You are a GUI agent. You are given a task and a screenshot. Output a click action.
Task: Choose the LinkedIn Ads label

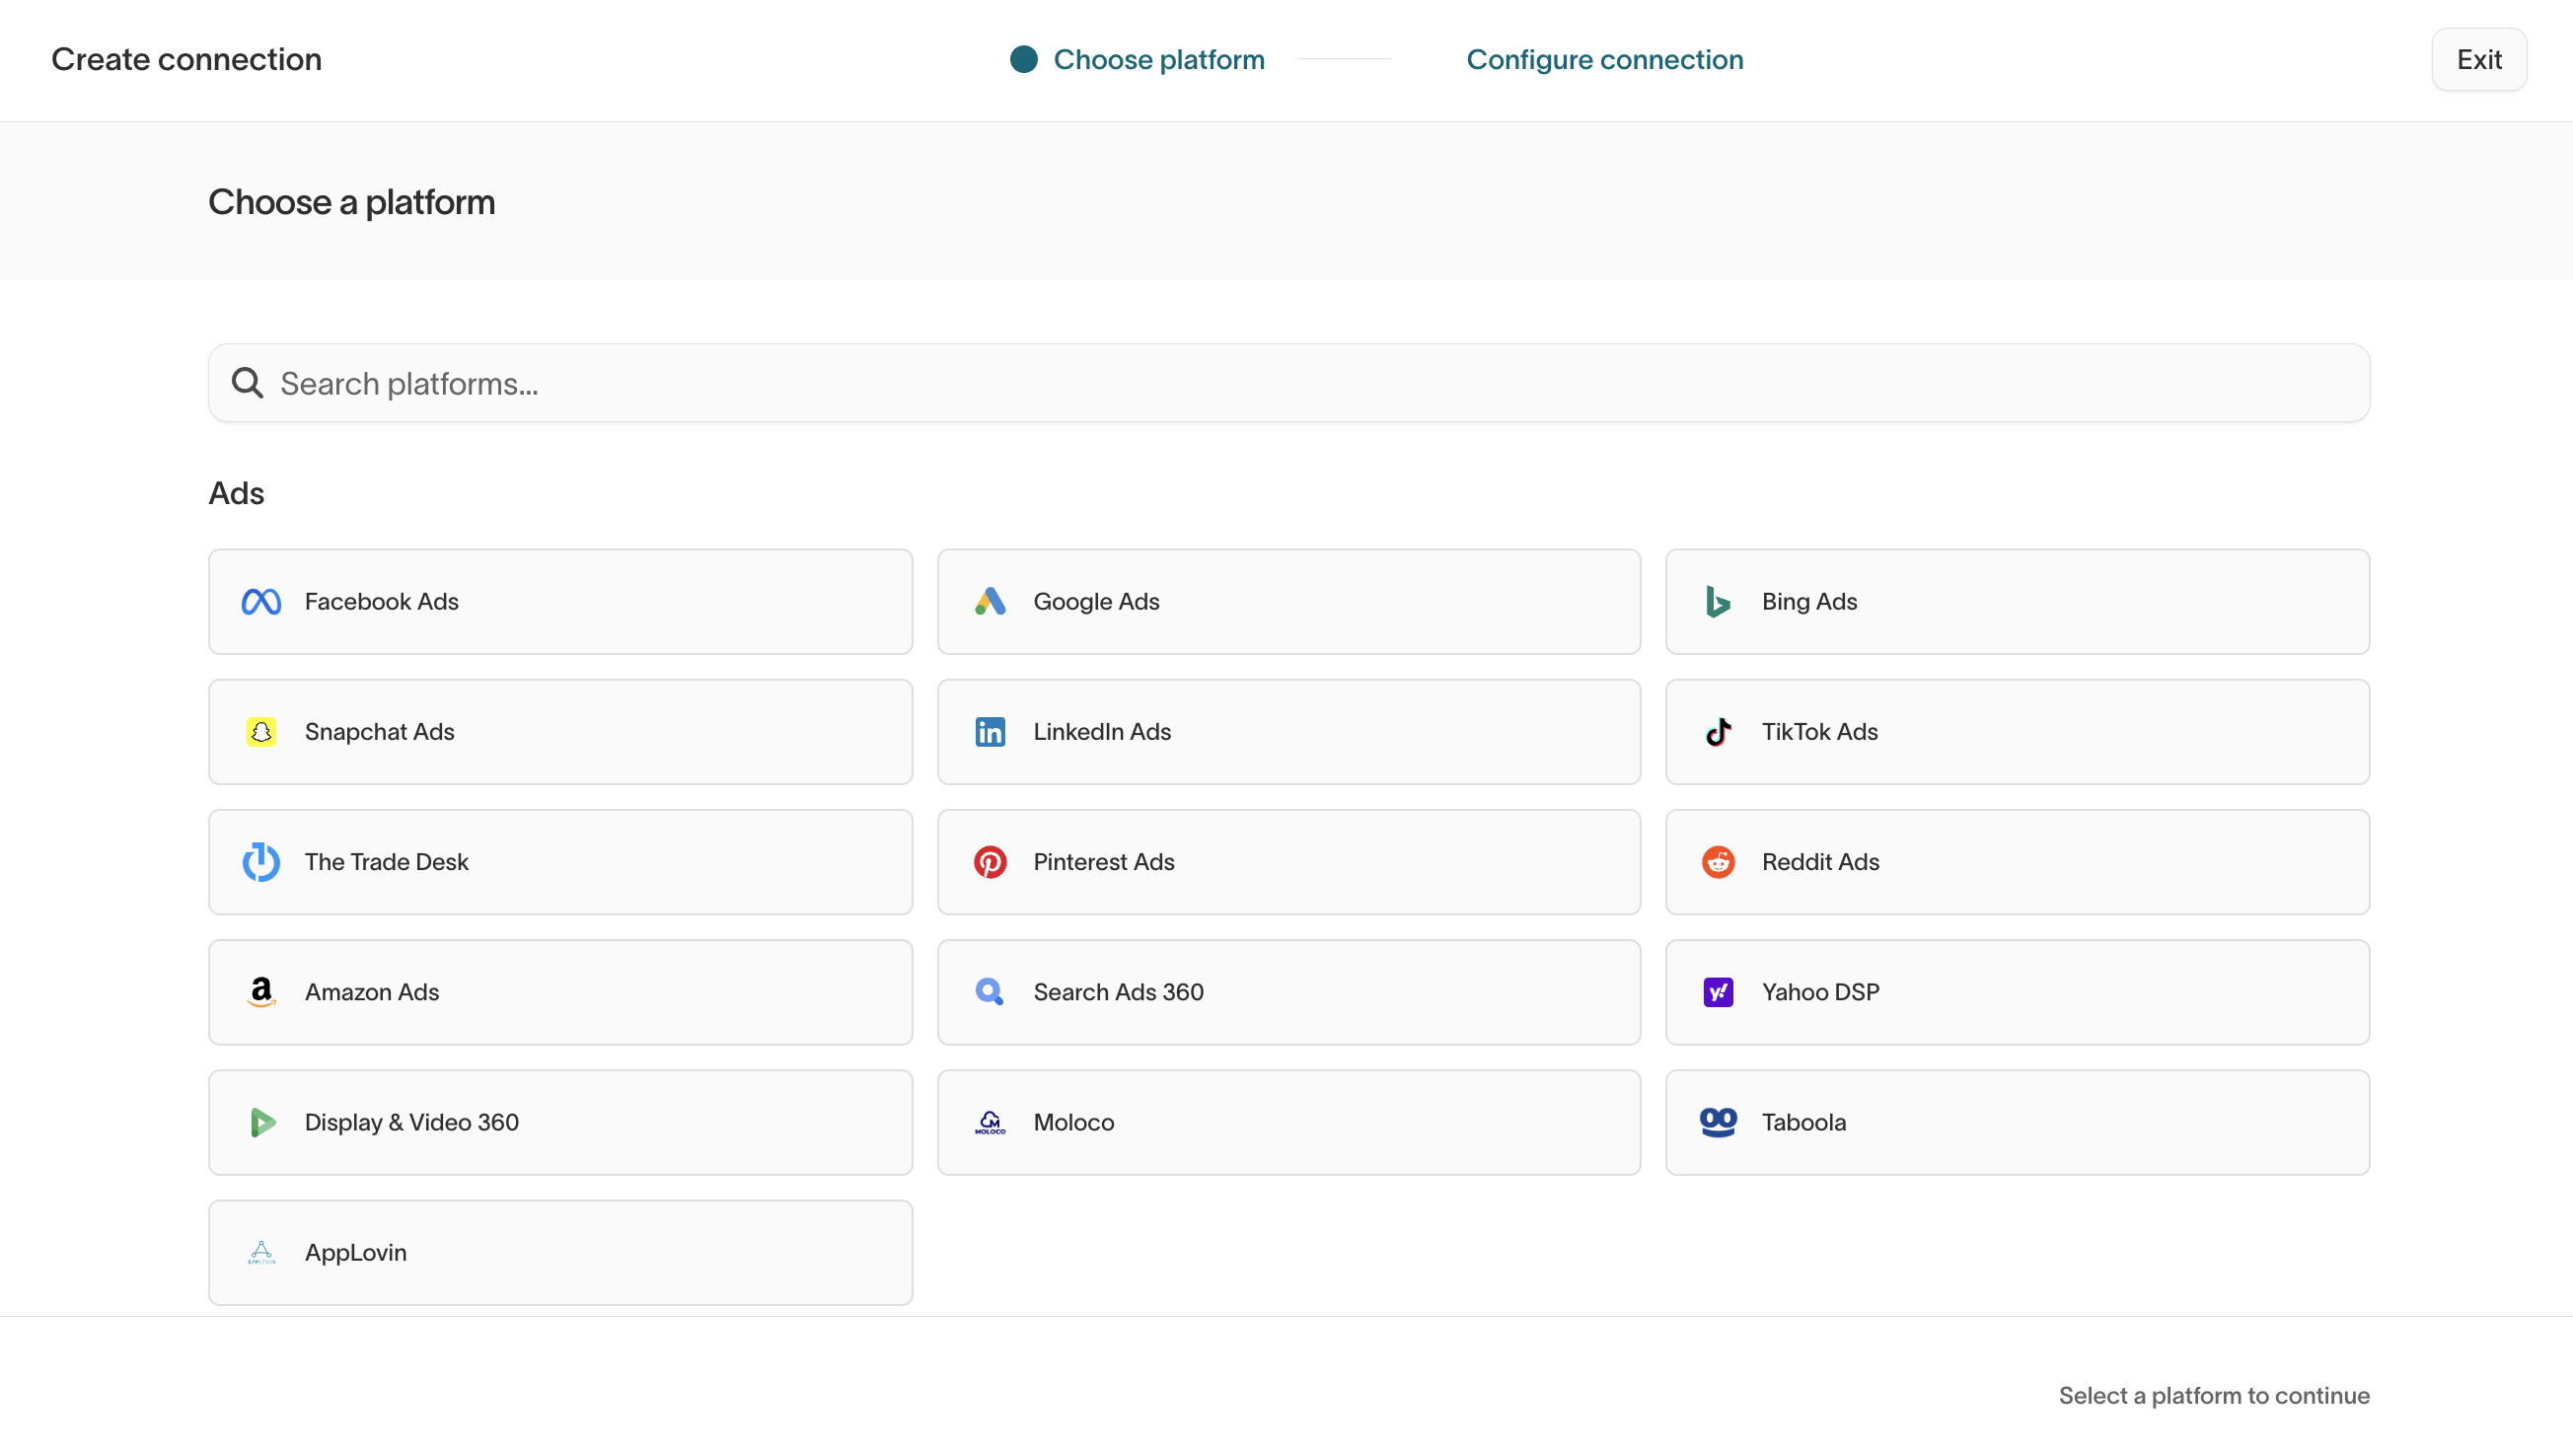click(1102, 732)
